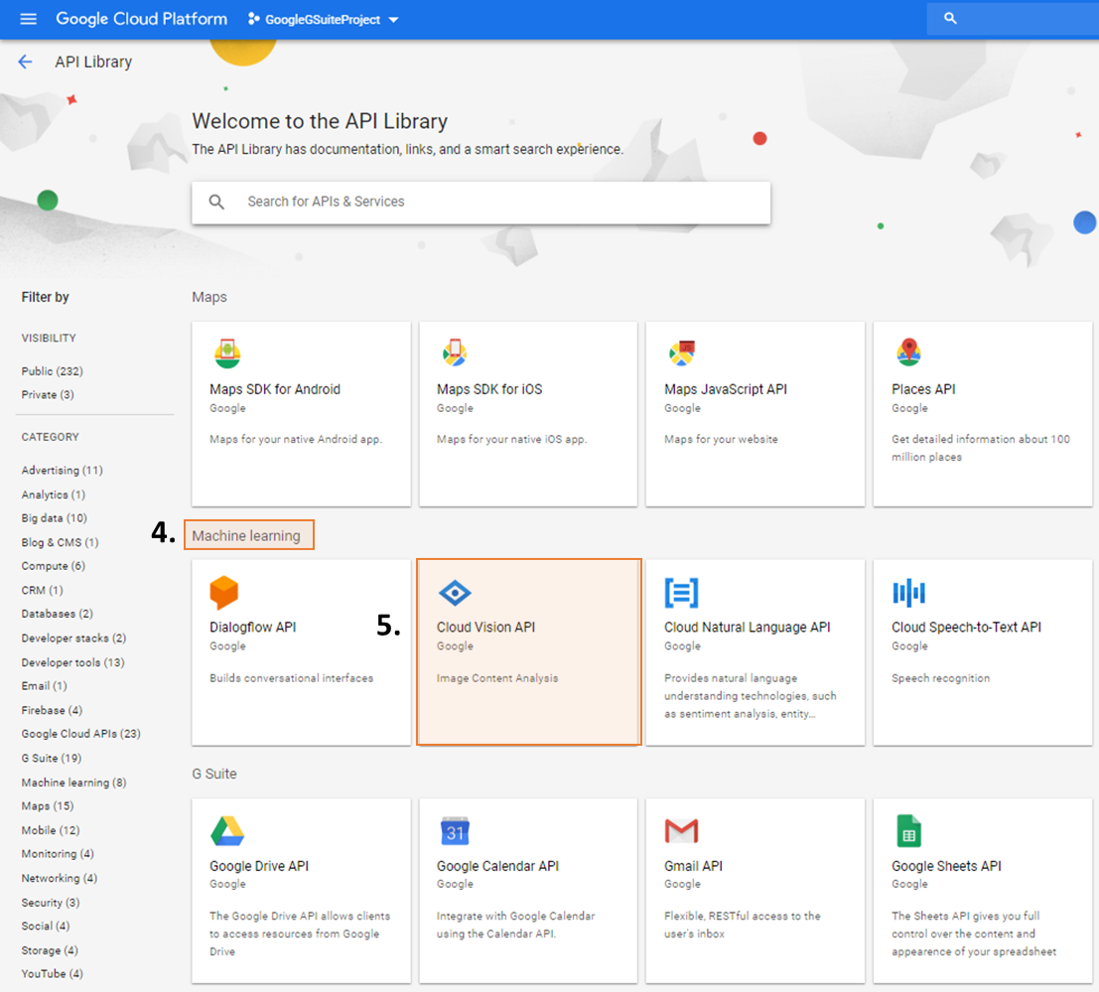Click the Cloud Speech-to-Text API waveform icon
This screenshot has height=992, width=1099.
point(908,592)
